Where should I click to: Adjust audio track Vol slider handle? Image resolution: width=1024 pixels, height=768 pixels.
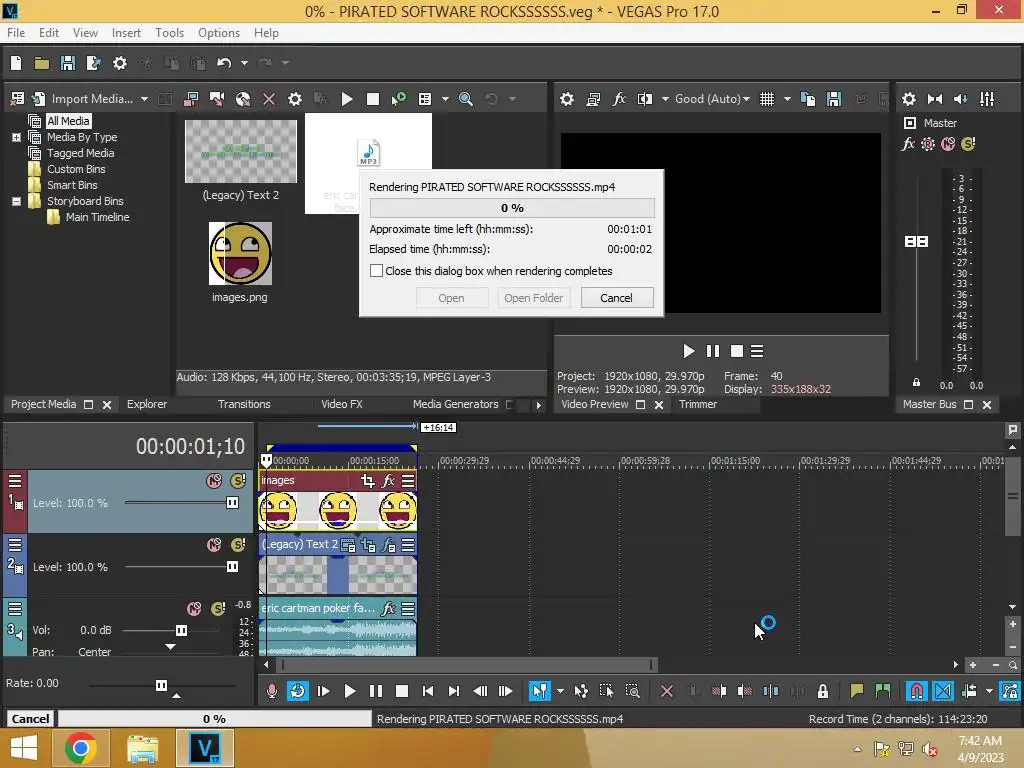point(181,630)
